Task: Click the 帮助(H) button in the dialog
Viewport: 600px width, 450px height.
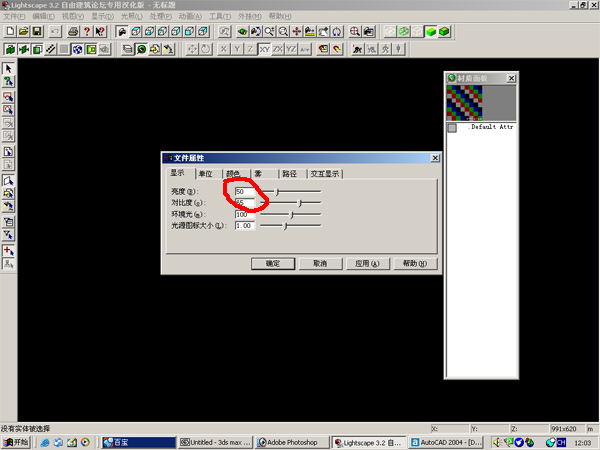Action: [x=415, y=264]
